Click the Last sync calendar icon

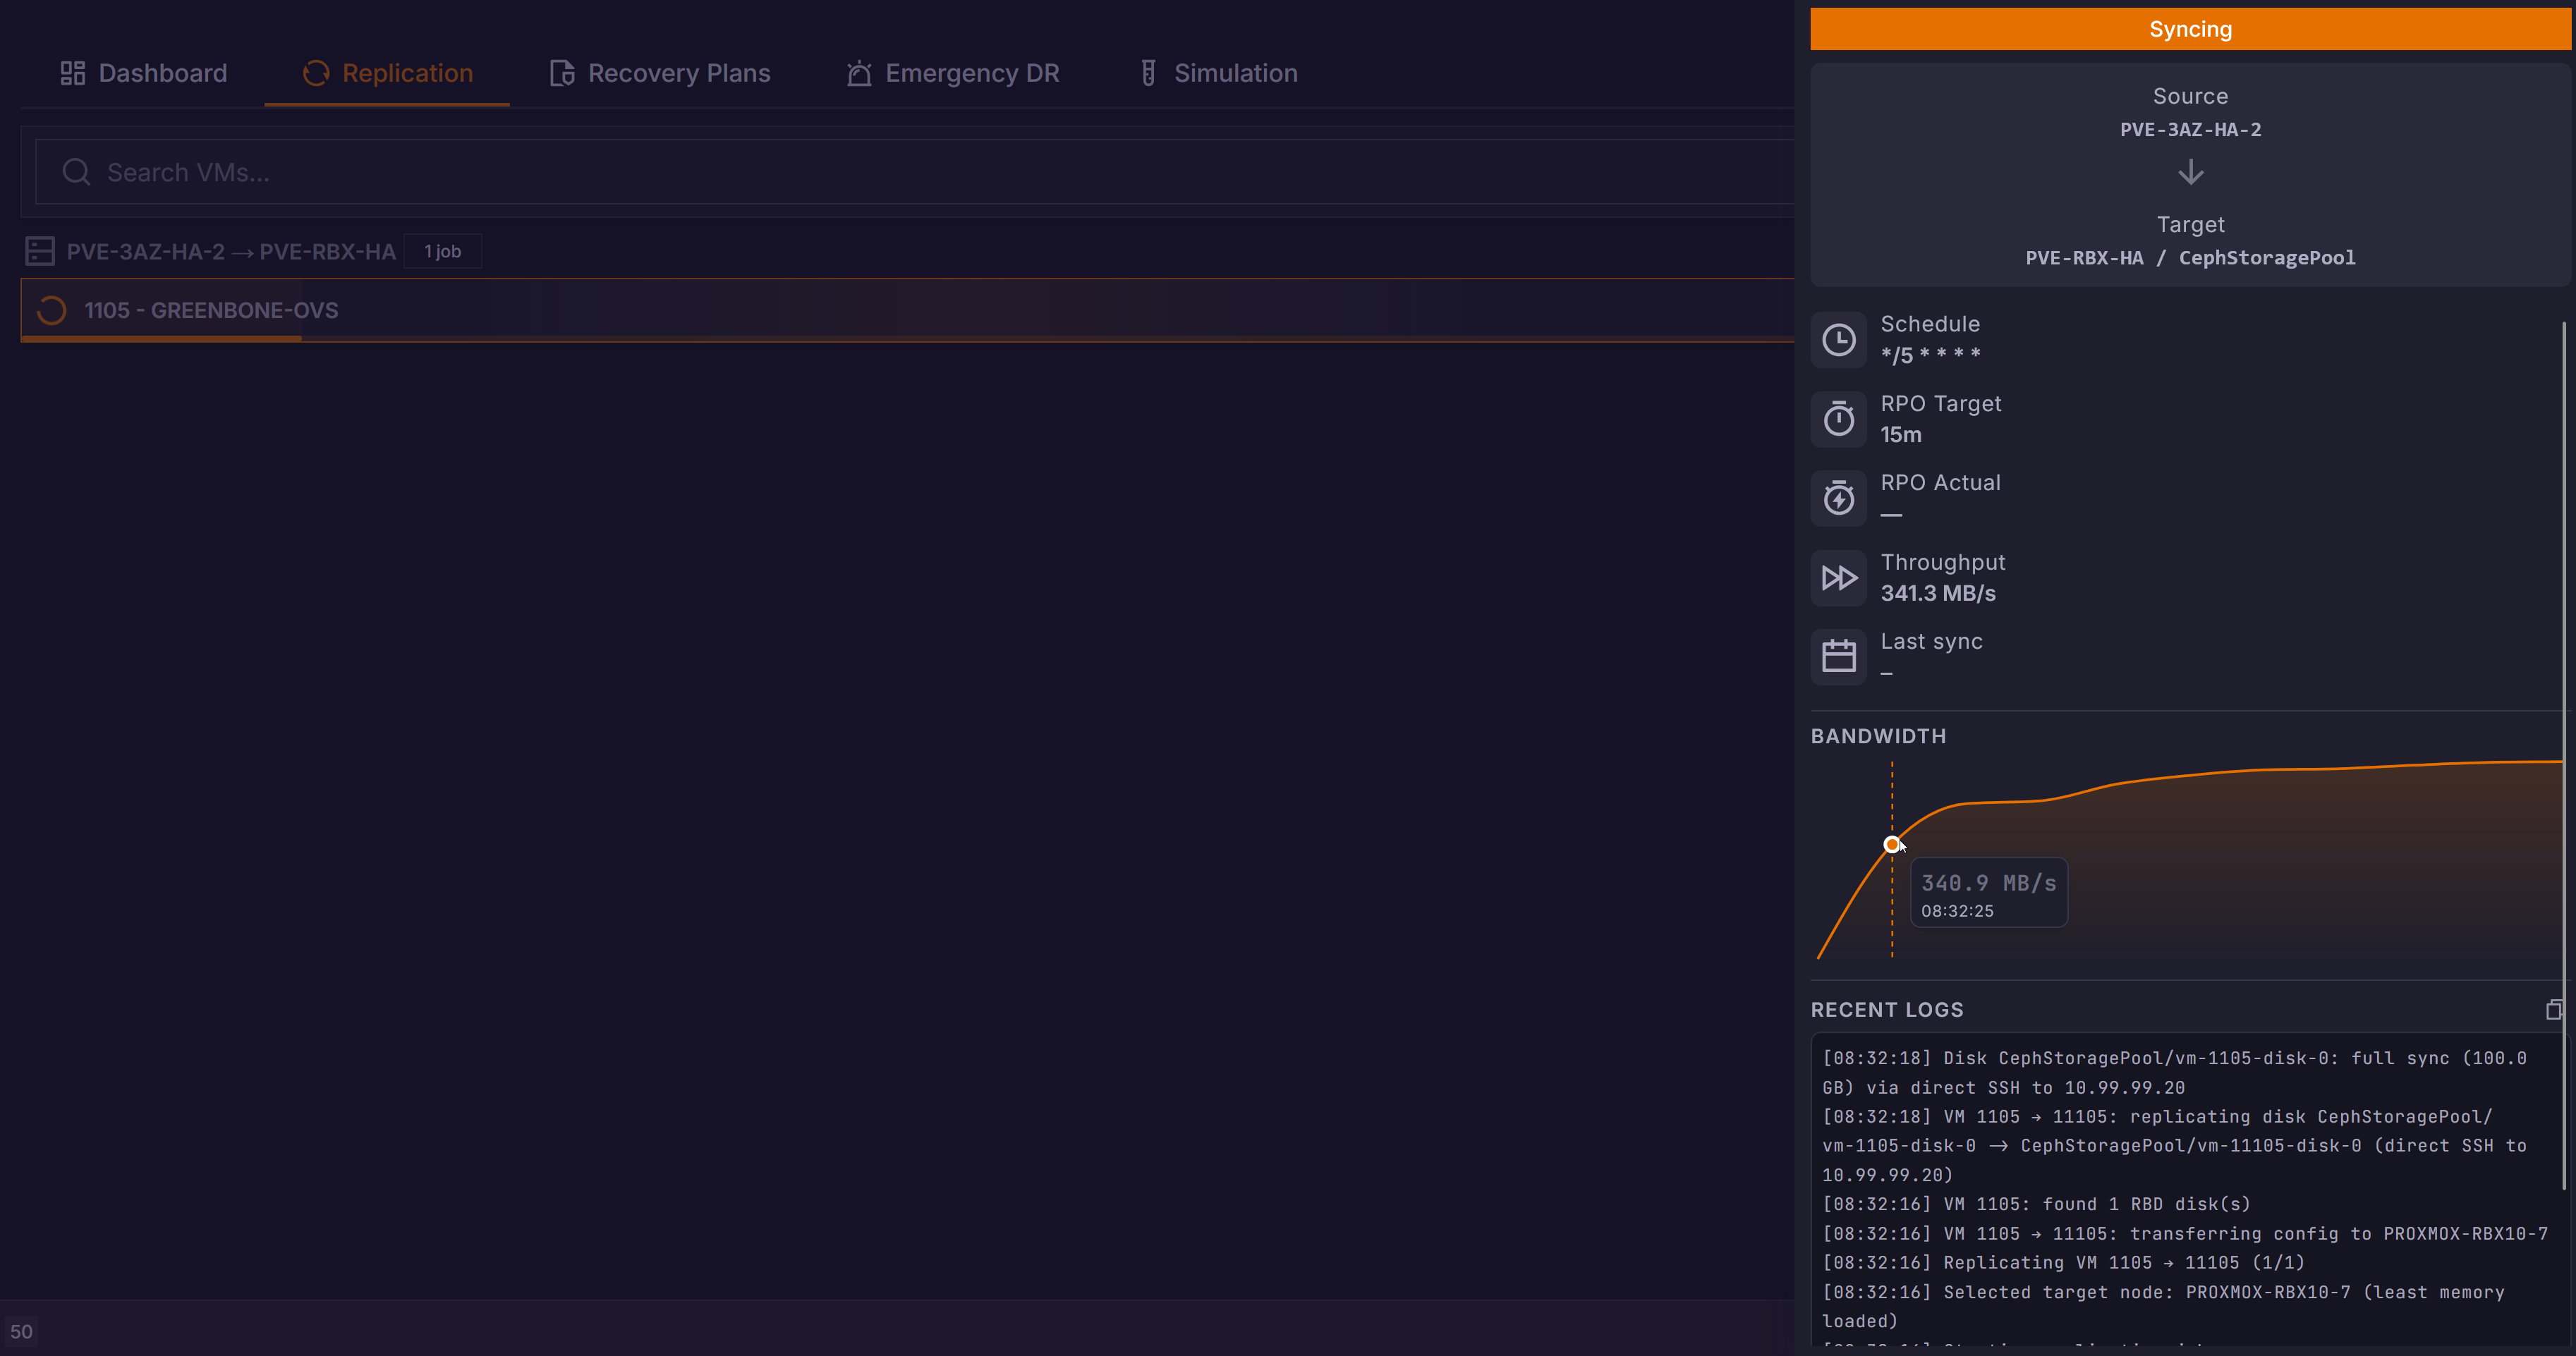click(1838, 657)
